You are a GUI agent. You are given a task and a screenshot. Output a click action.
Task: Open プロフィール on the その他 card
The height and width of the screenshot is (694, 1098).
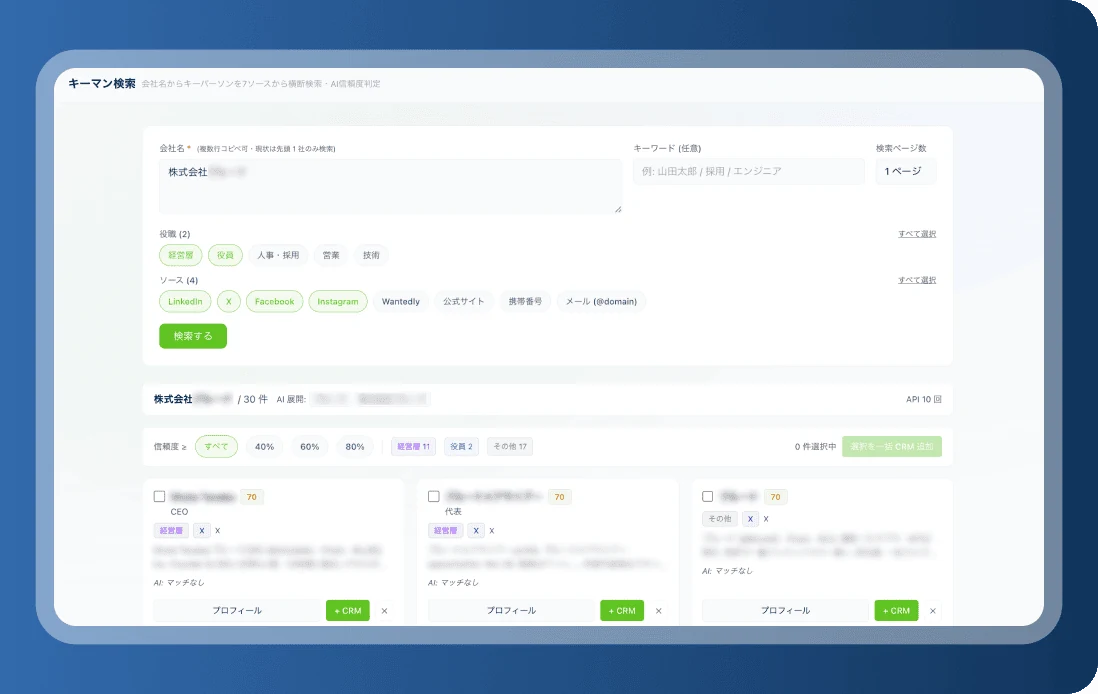coord(786,611)
